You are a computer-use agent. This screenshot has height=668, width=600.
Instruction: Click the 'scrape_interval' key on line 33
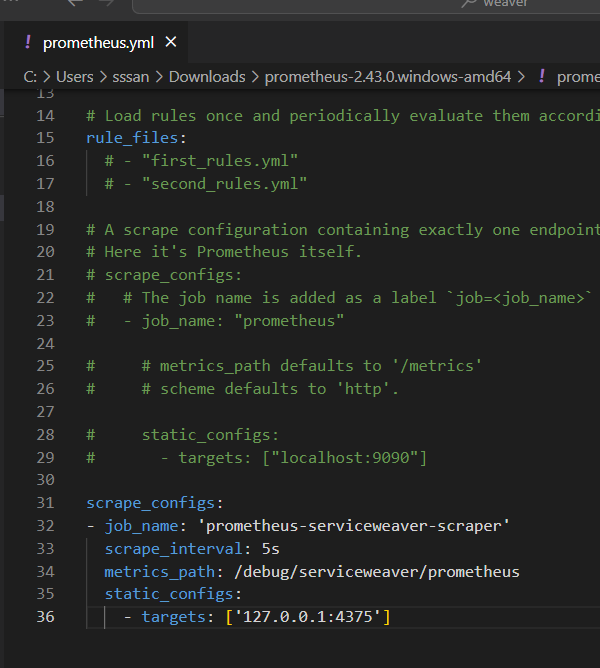[173, 549]
